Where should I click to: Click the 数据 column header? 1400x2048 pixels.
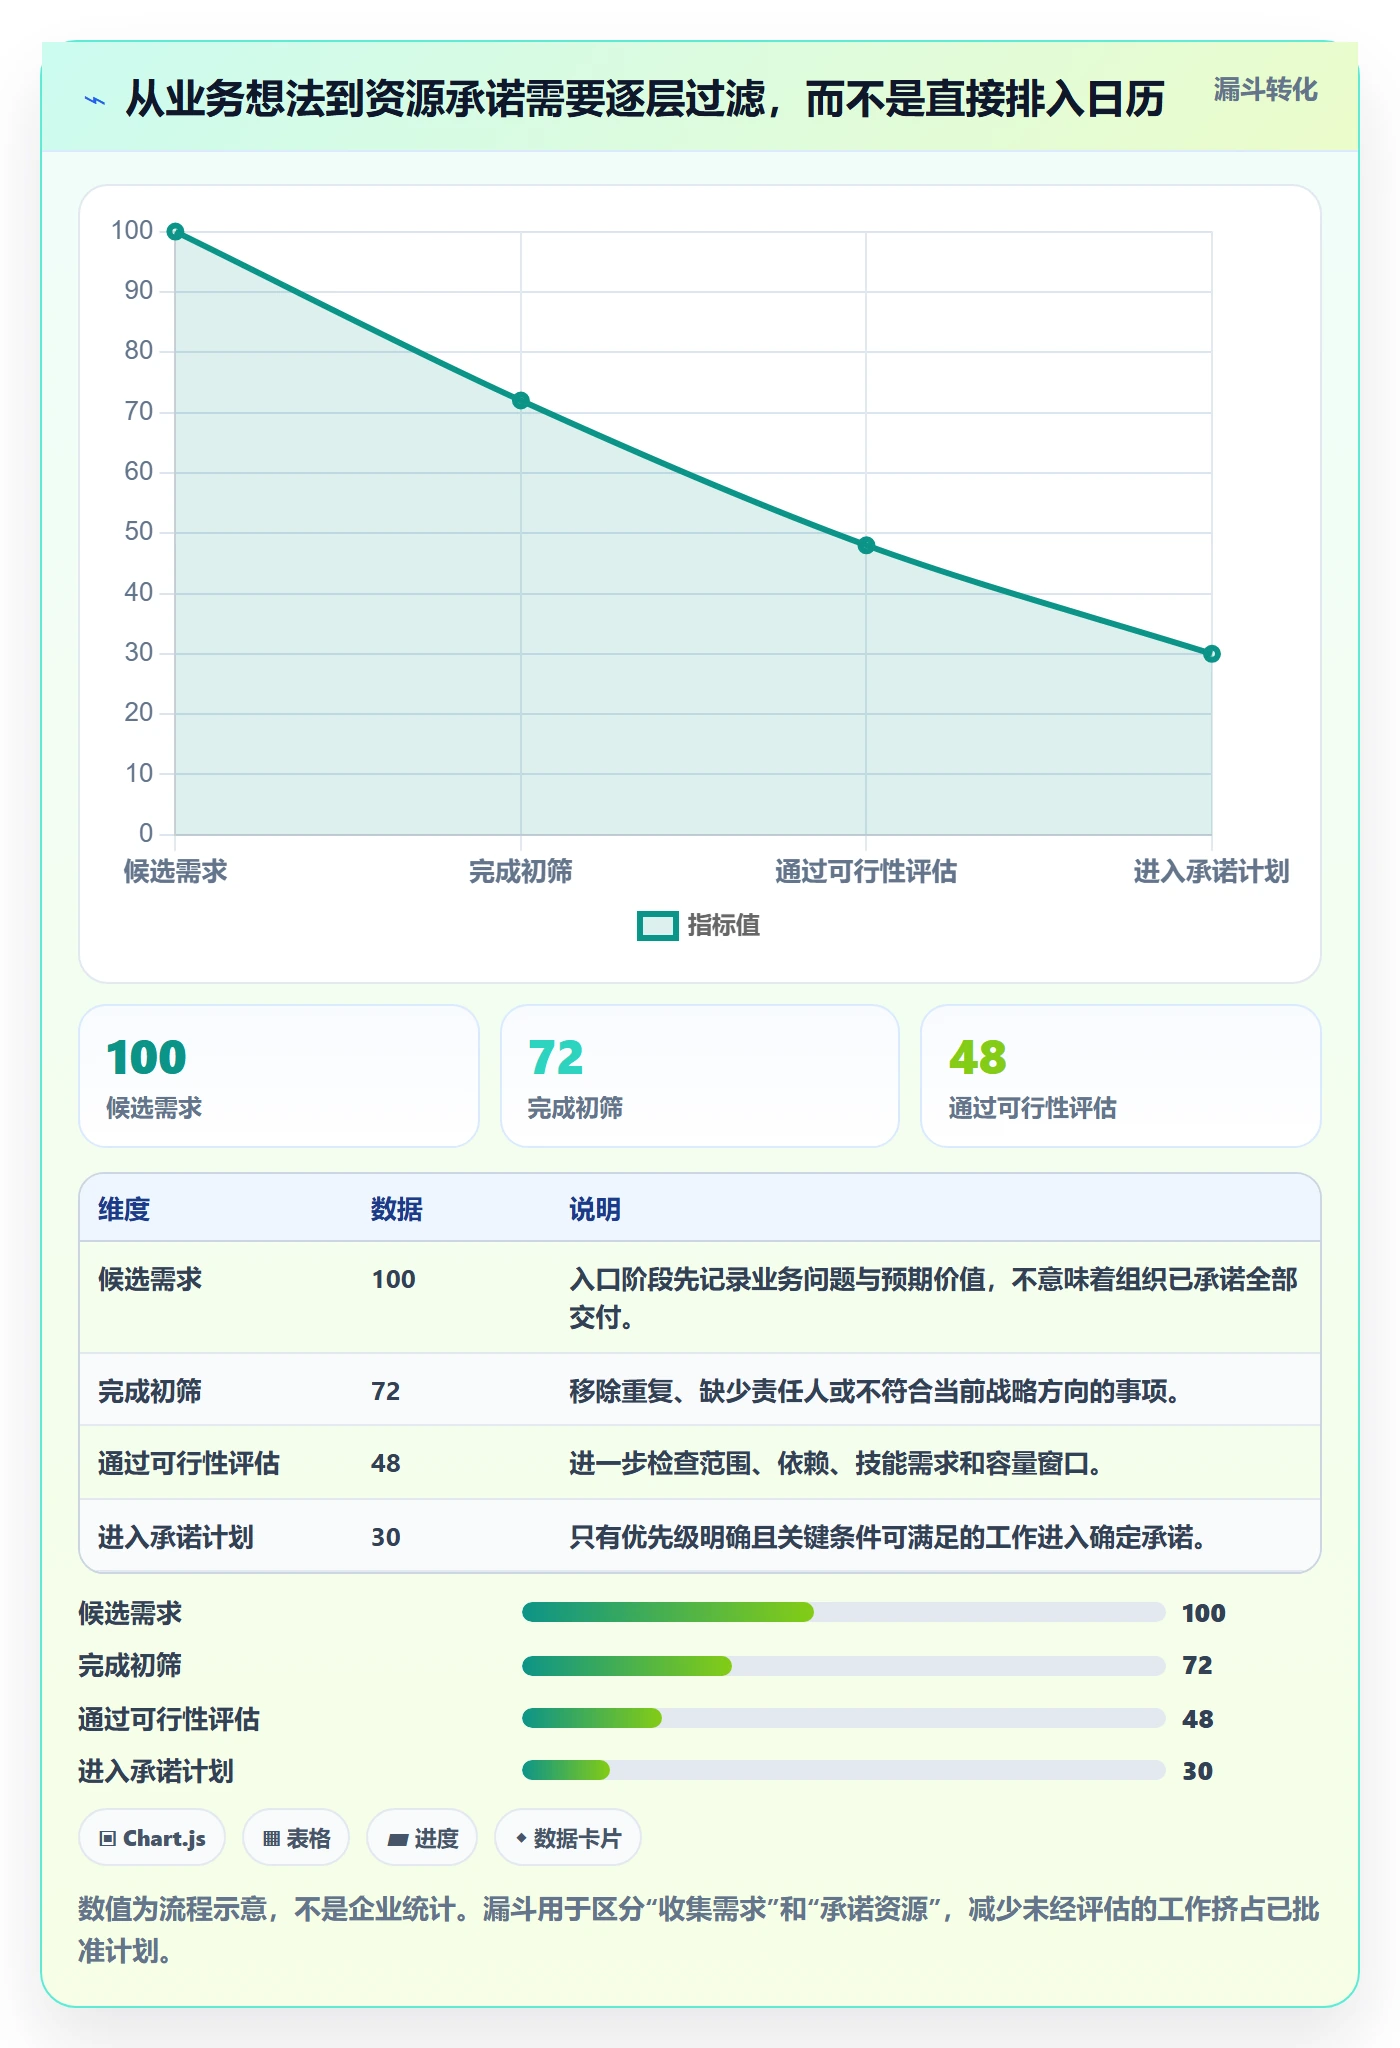[x=397, y=1209]
